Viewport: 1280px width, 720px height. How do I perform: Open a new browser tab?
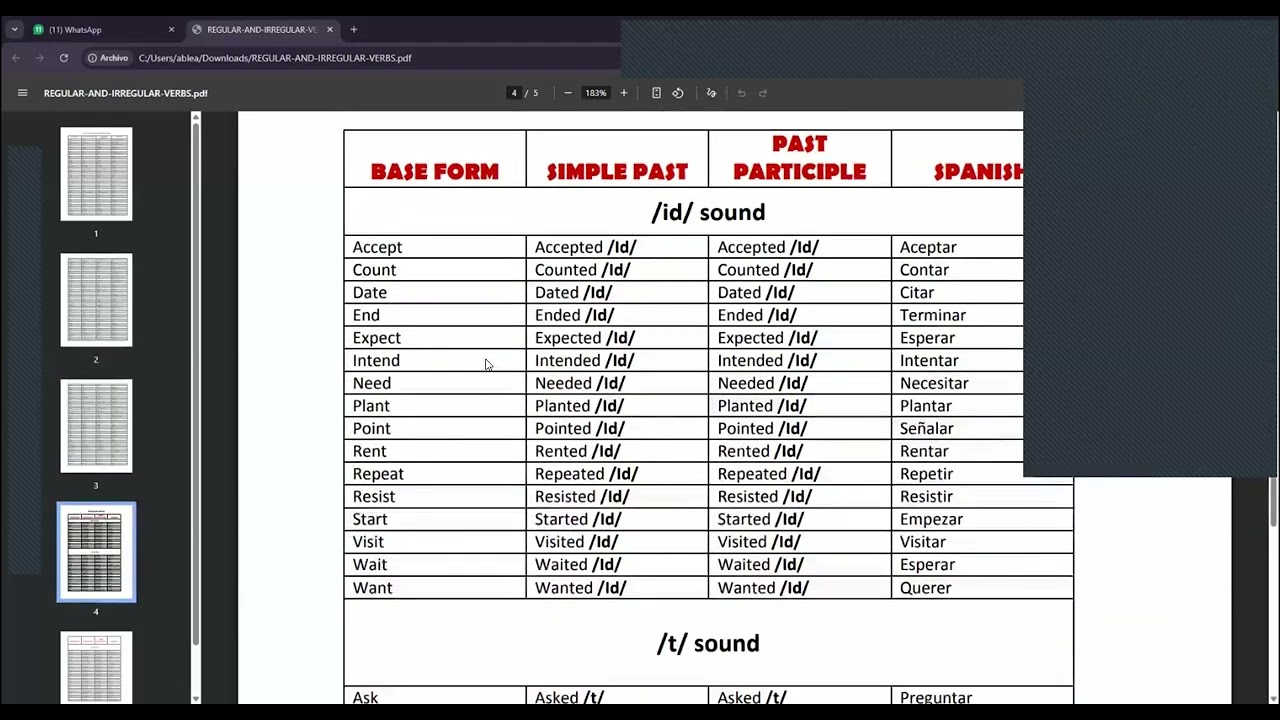[x=353, y=30]
